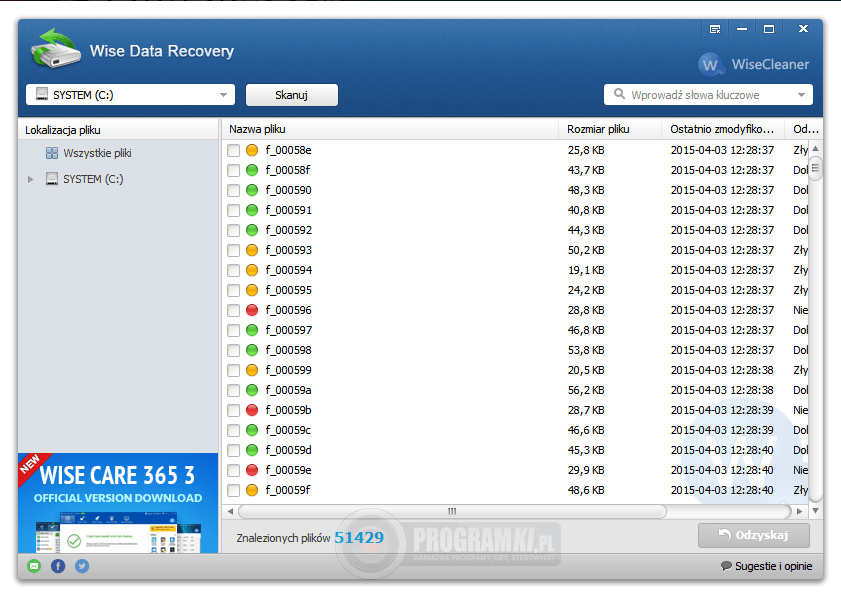Click the vertical scrollbar thumb
This screenshot has height=596, width=841.
click(x=815, y=168)
